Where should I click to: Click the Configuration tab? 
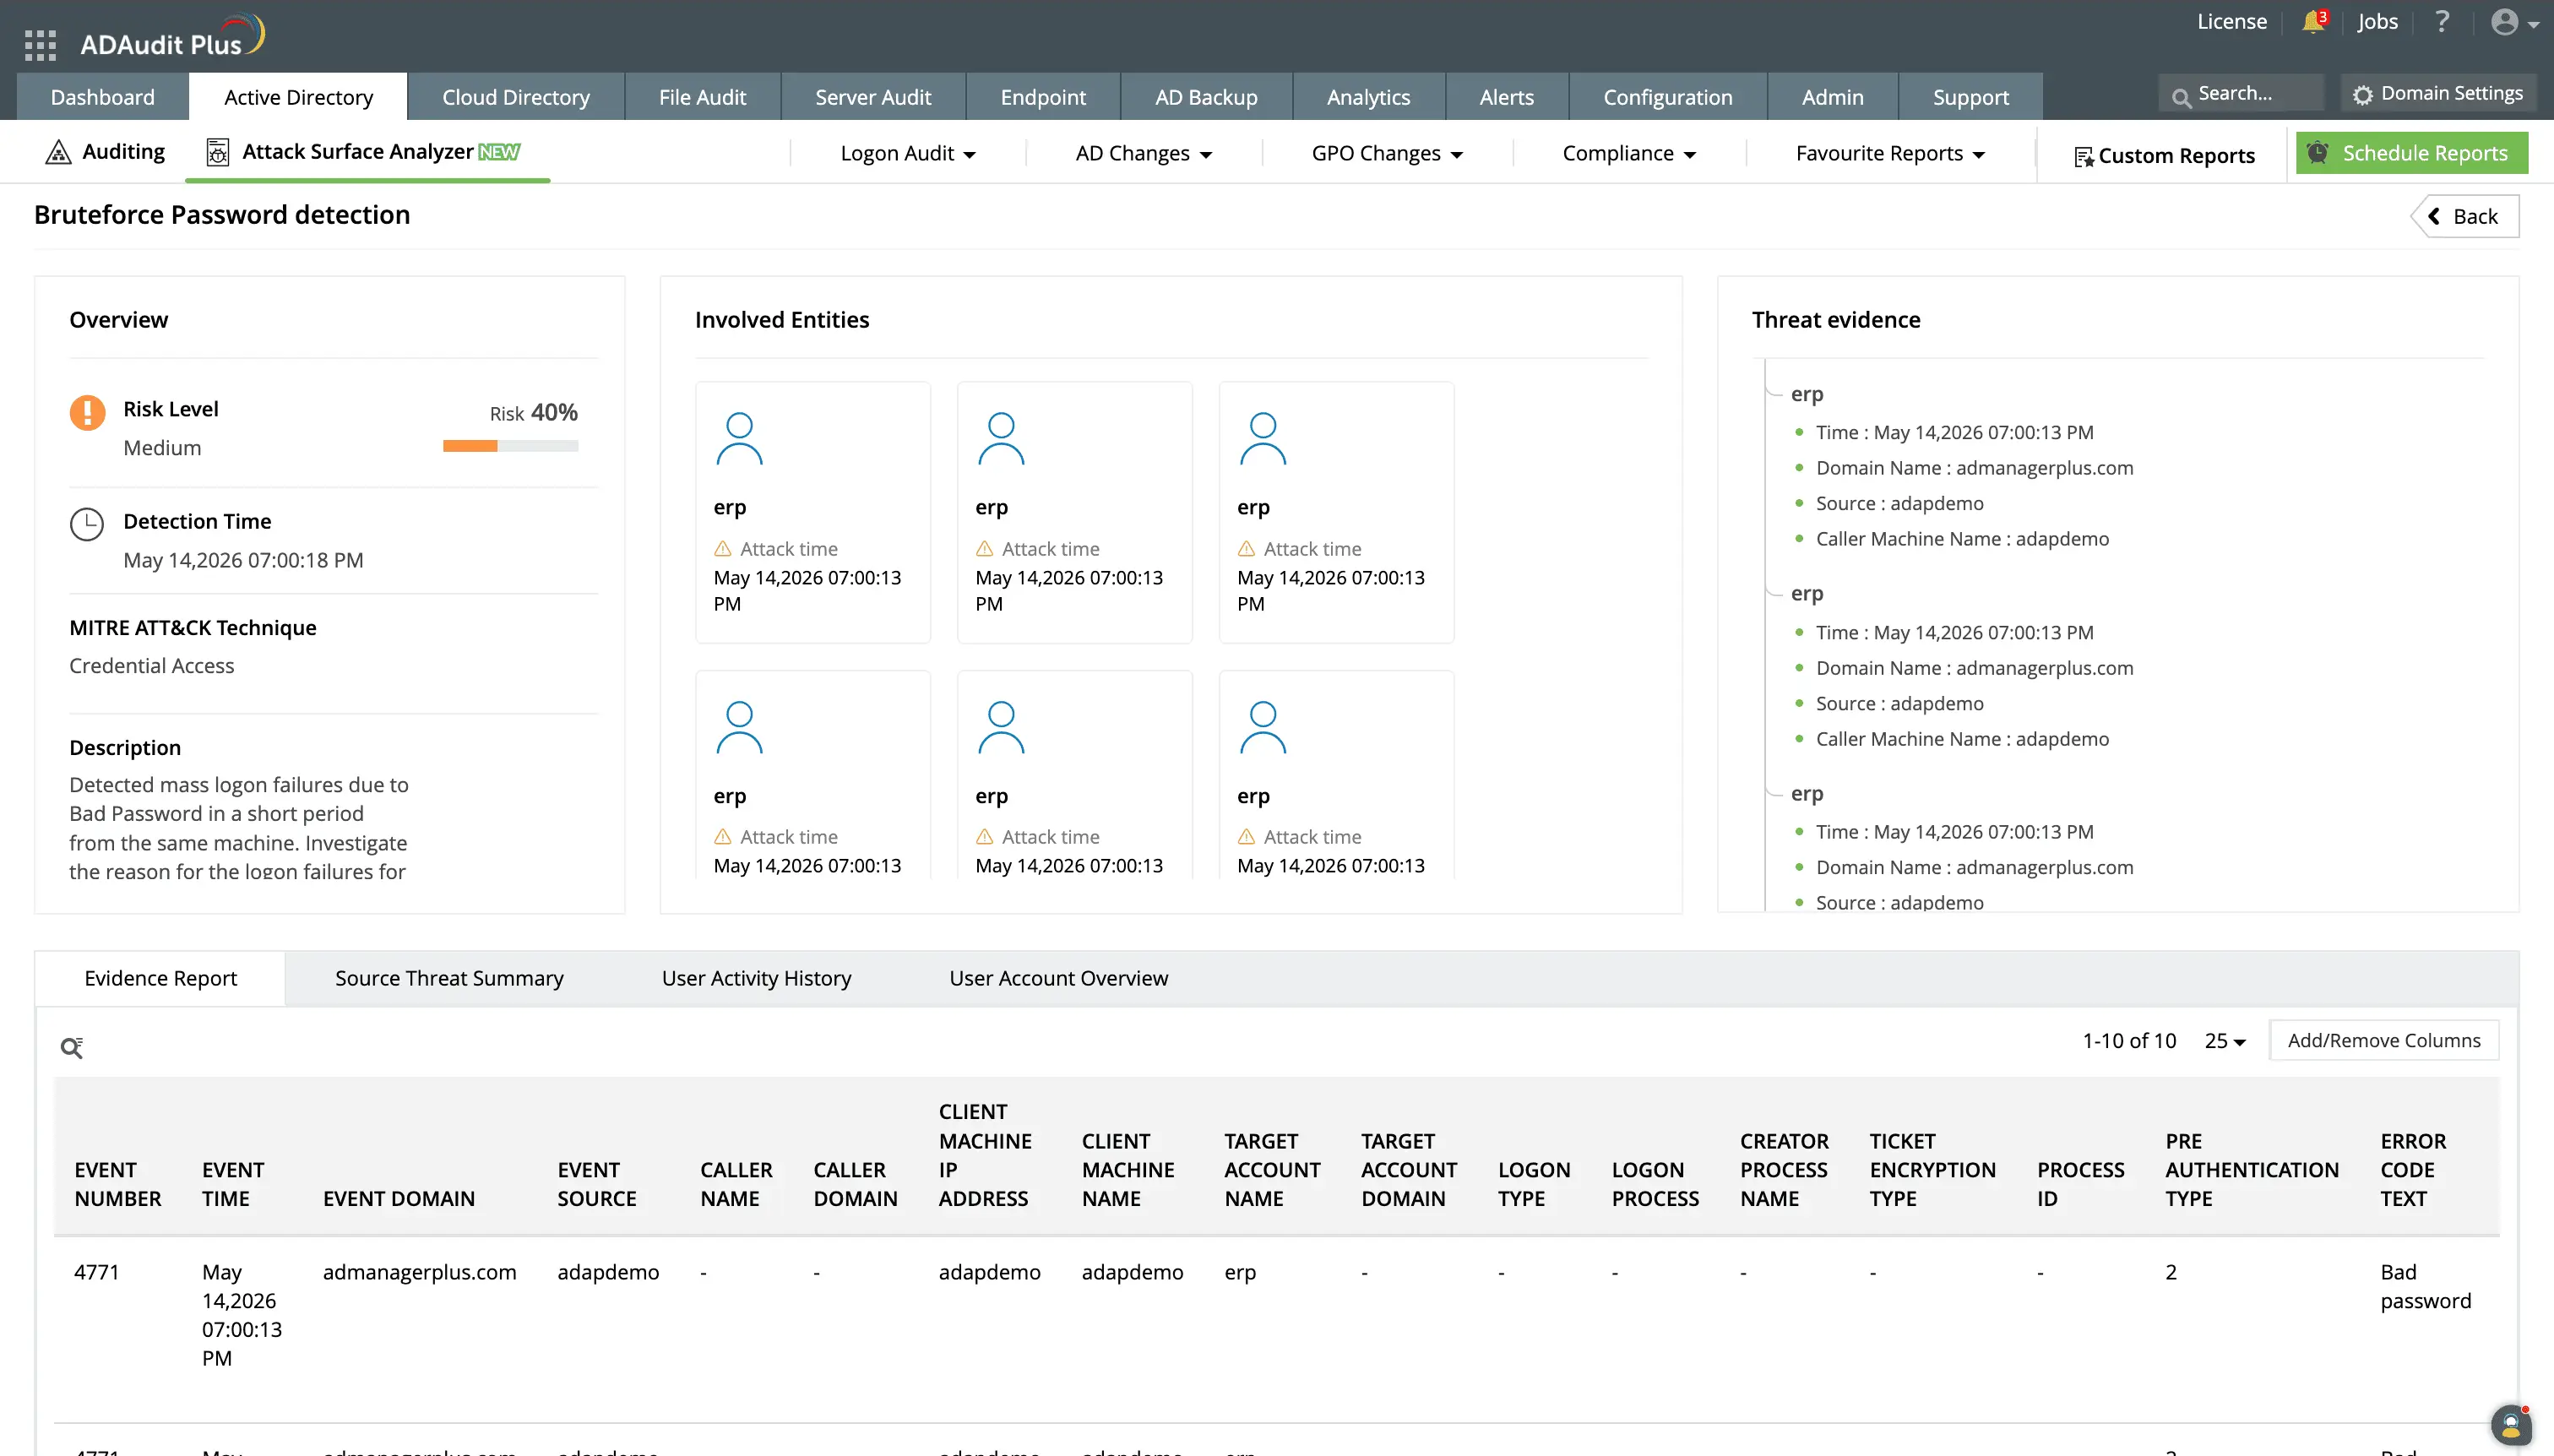pos(1667,97)
